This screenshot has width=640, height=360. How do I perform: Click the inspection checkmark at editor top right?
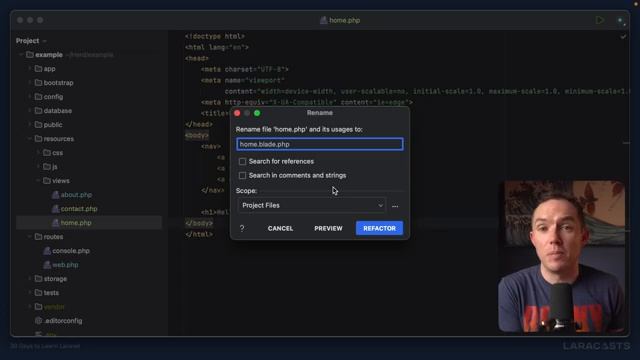point(623,37)
